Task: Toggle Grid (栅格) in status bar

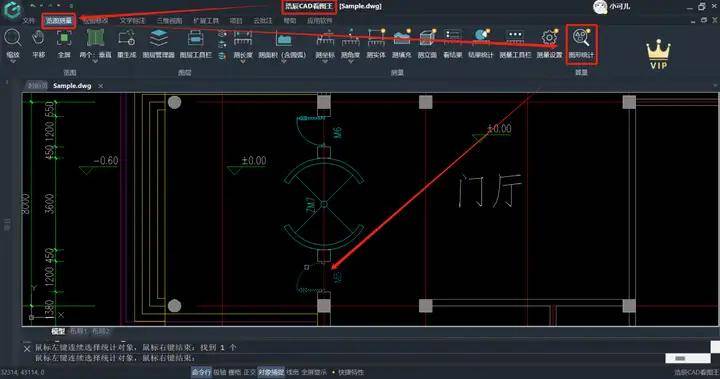Action: (234, 372)
